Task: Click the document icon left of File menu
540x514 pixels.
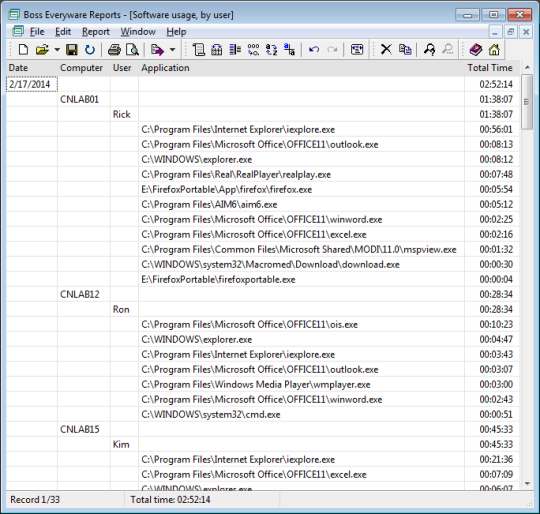Action: point(18,31)
